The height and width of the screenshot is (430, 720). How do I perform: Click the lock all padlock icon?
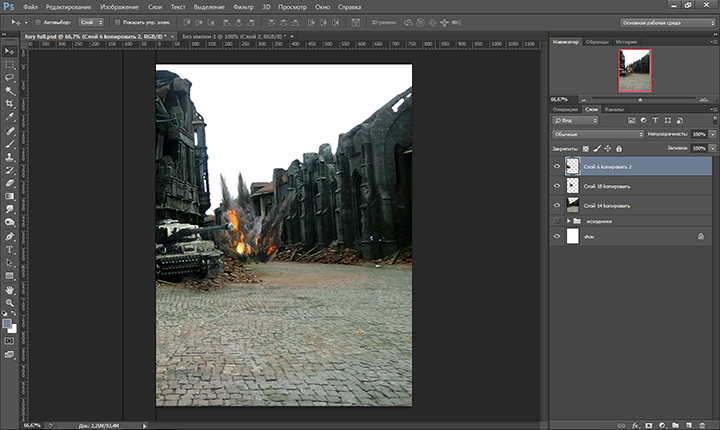point(619,148)
